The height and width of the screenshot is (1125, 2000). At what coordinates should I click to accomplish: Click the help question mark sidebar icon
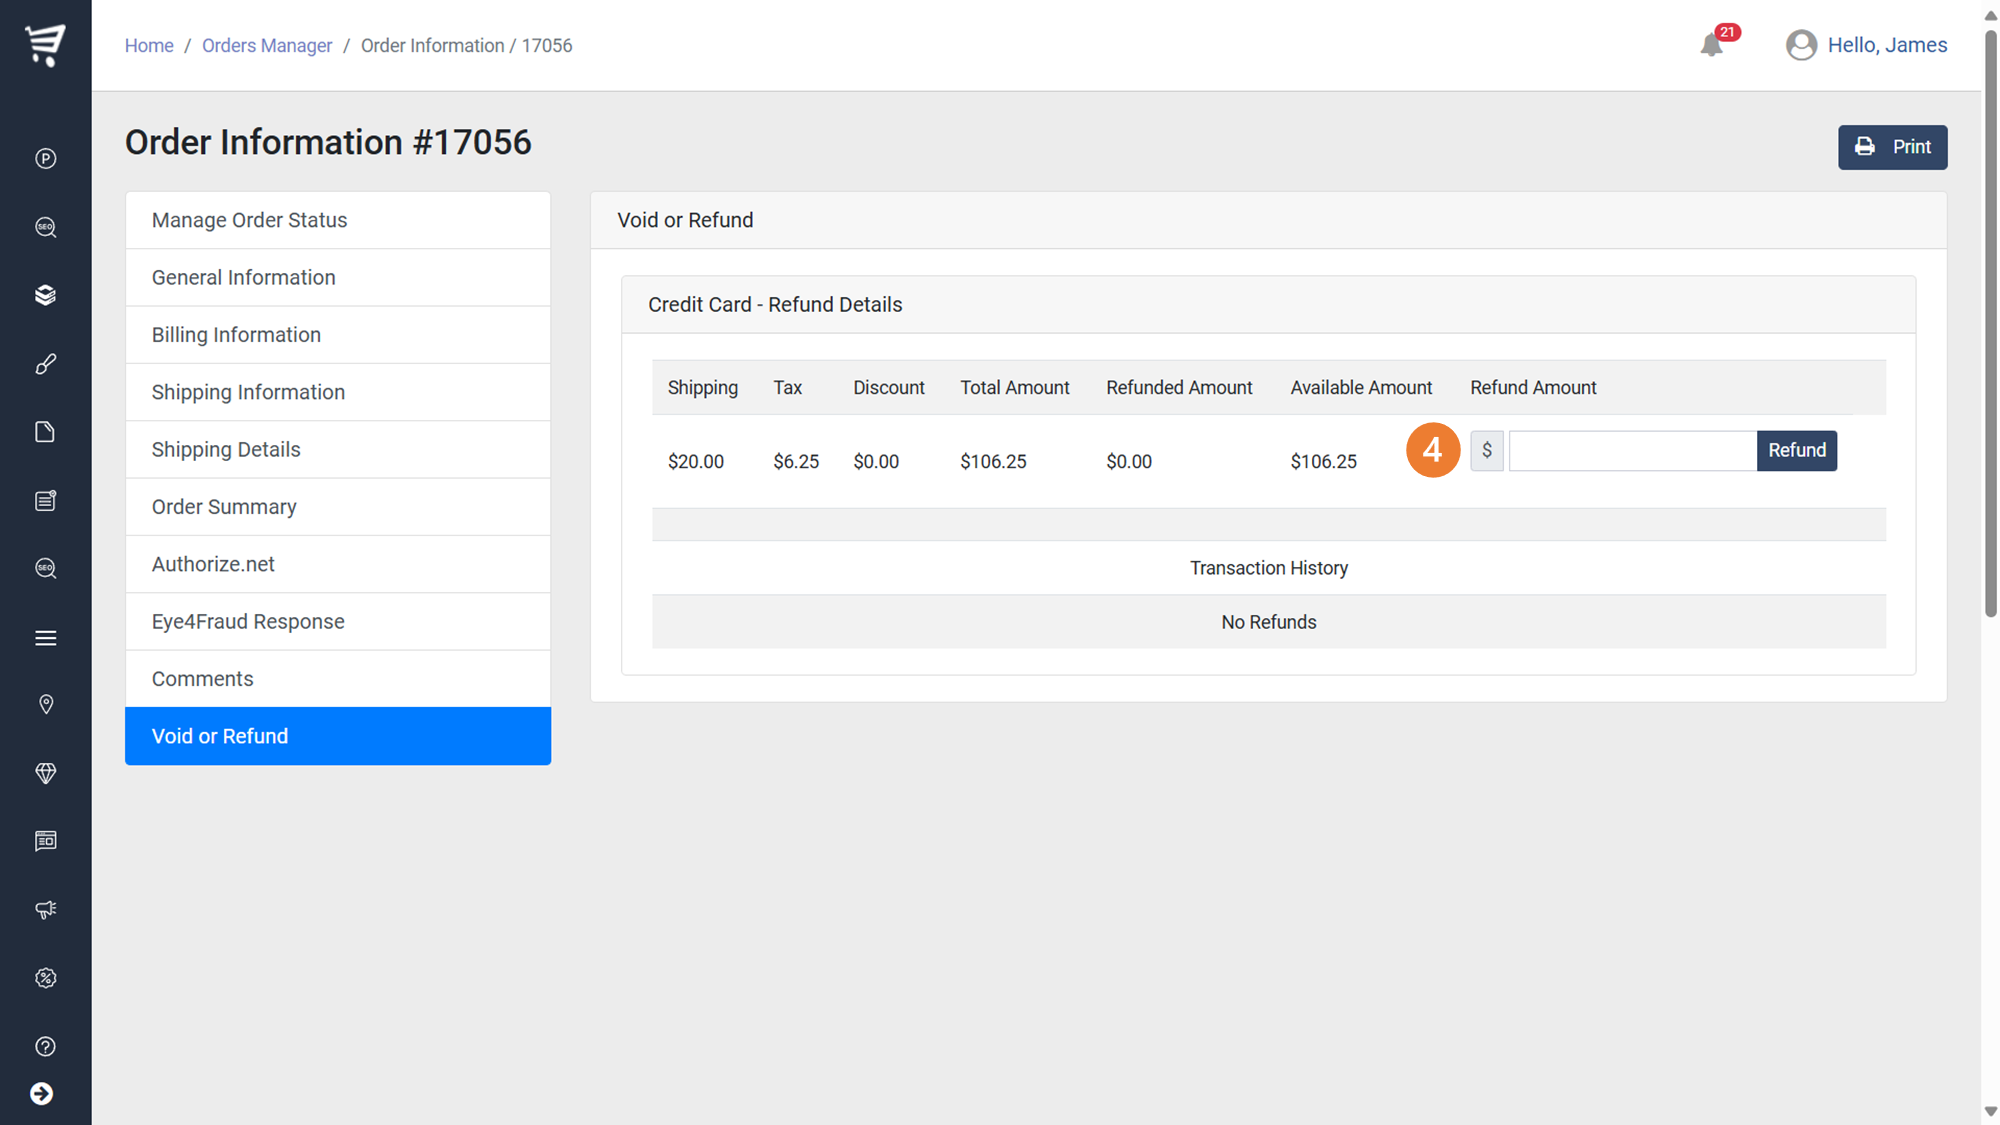pyautogui.click(x=45, y=1046)
